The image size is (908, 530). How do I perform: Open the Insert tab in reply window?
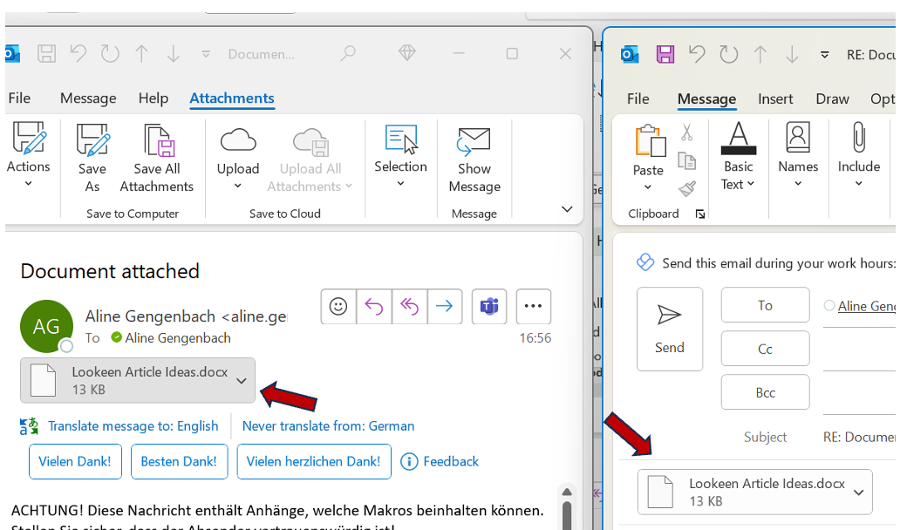click(x=775, y=99)
